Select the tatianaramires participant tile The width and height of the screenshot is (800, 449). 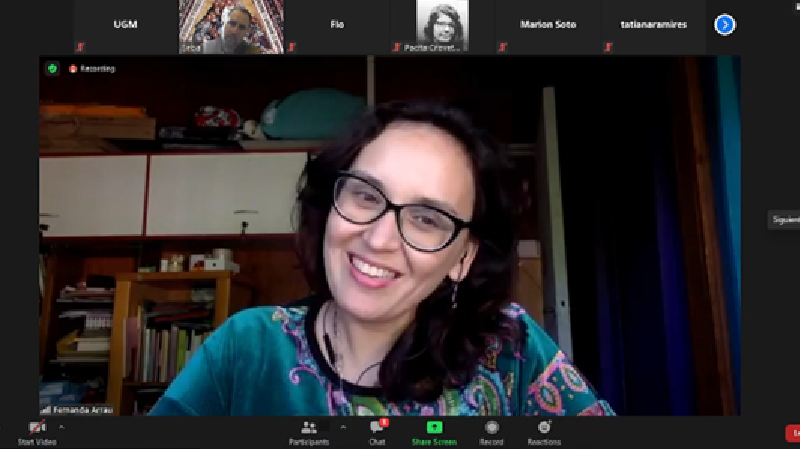pyautogui.click(x=654, y=27)
